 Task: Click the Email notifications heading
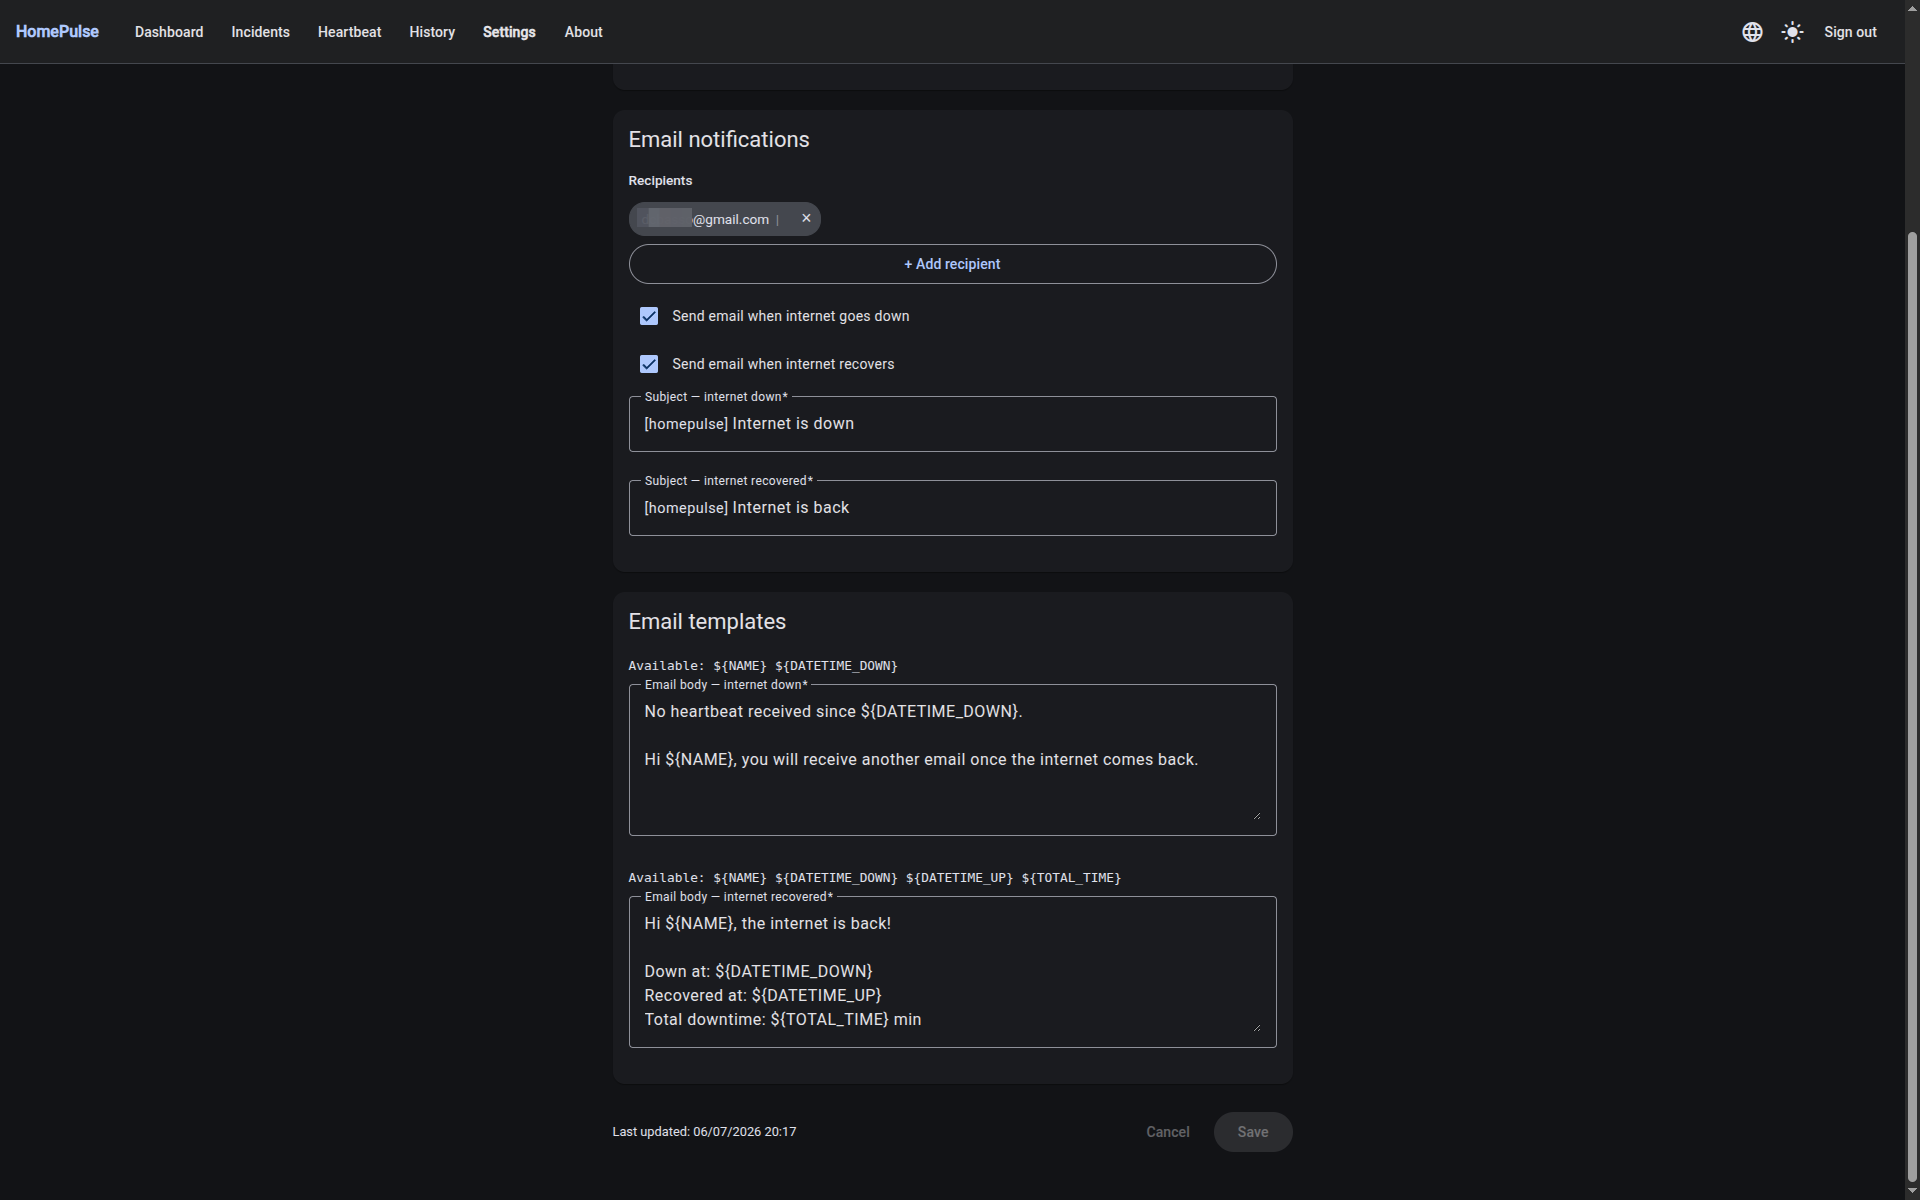click(x=719, y=140)
